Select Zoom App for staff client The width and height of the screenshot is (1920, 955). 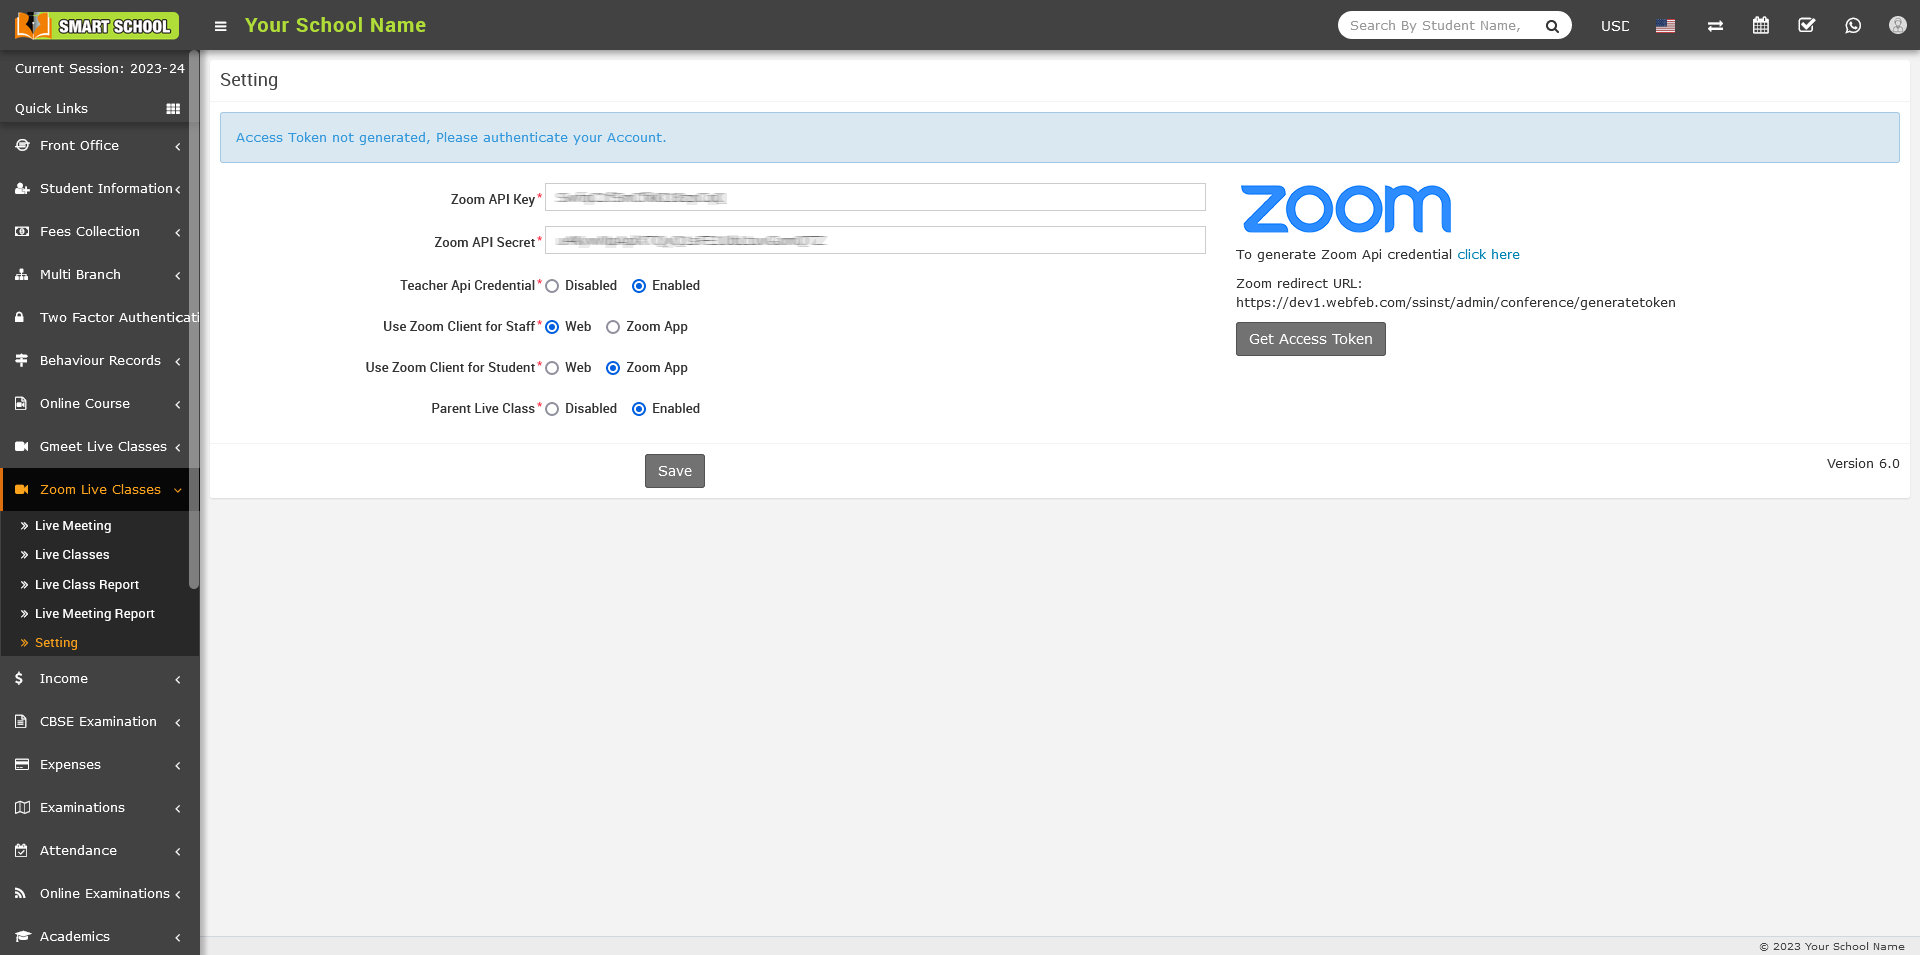tap(613, 327)
